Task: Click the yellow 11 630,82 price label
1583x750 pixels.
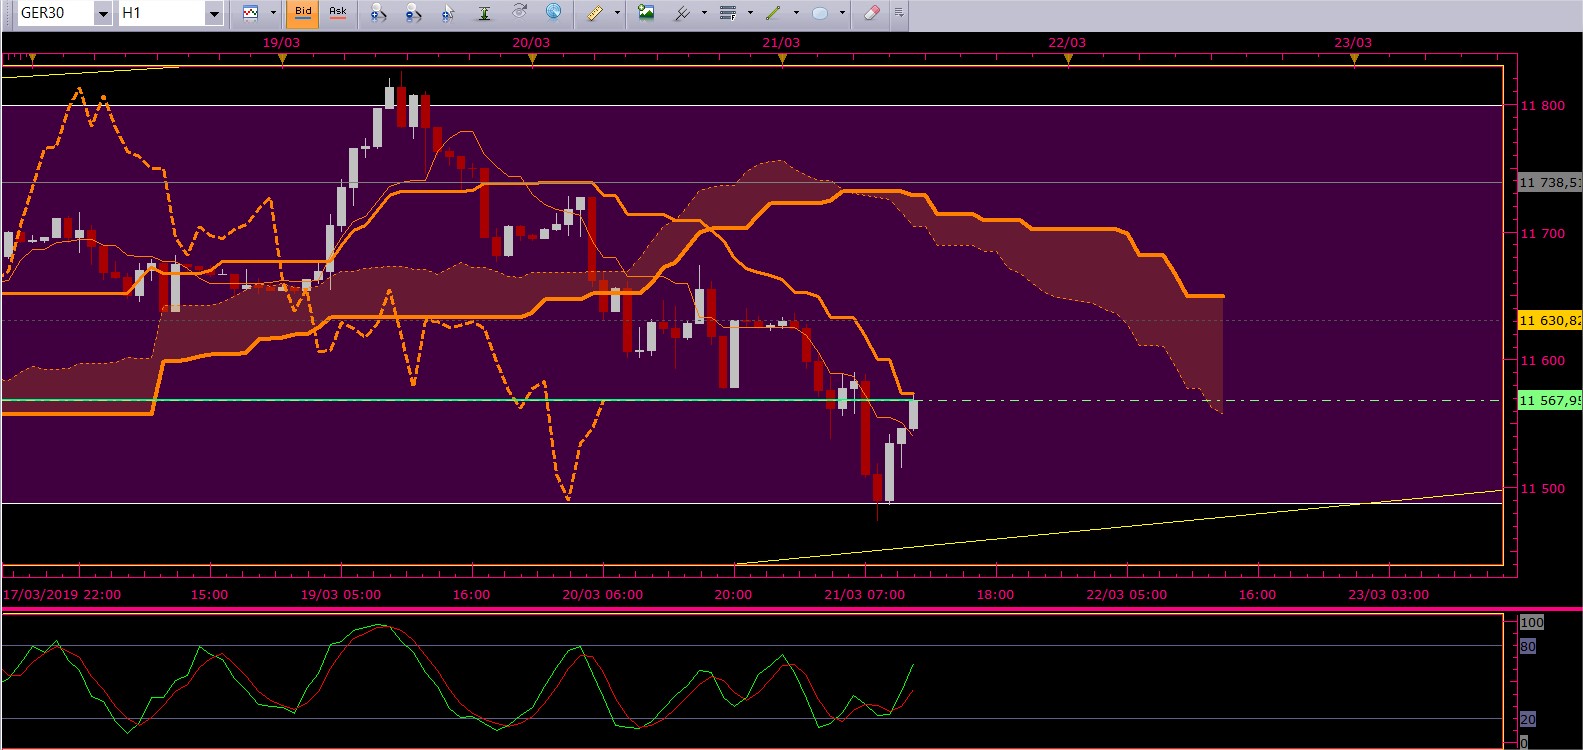Action: [x=1550, y=320]
